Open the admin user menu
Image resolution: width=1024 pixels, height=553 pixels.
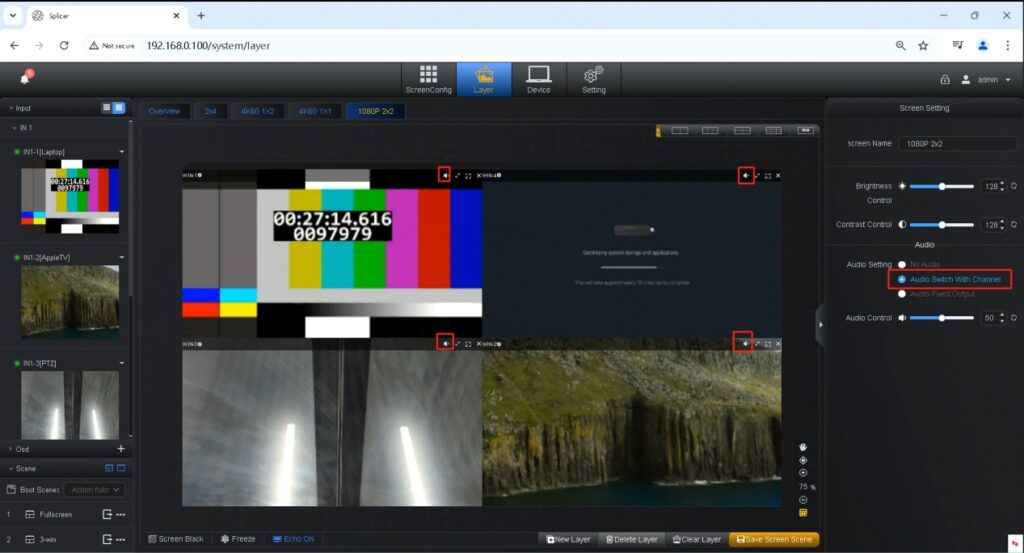[x=986, y=79]
